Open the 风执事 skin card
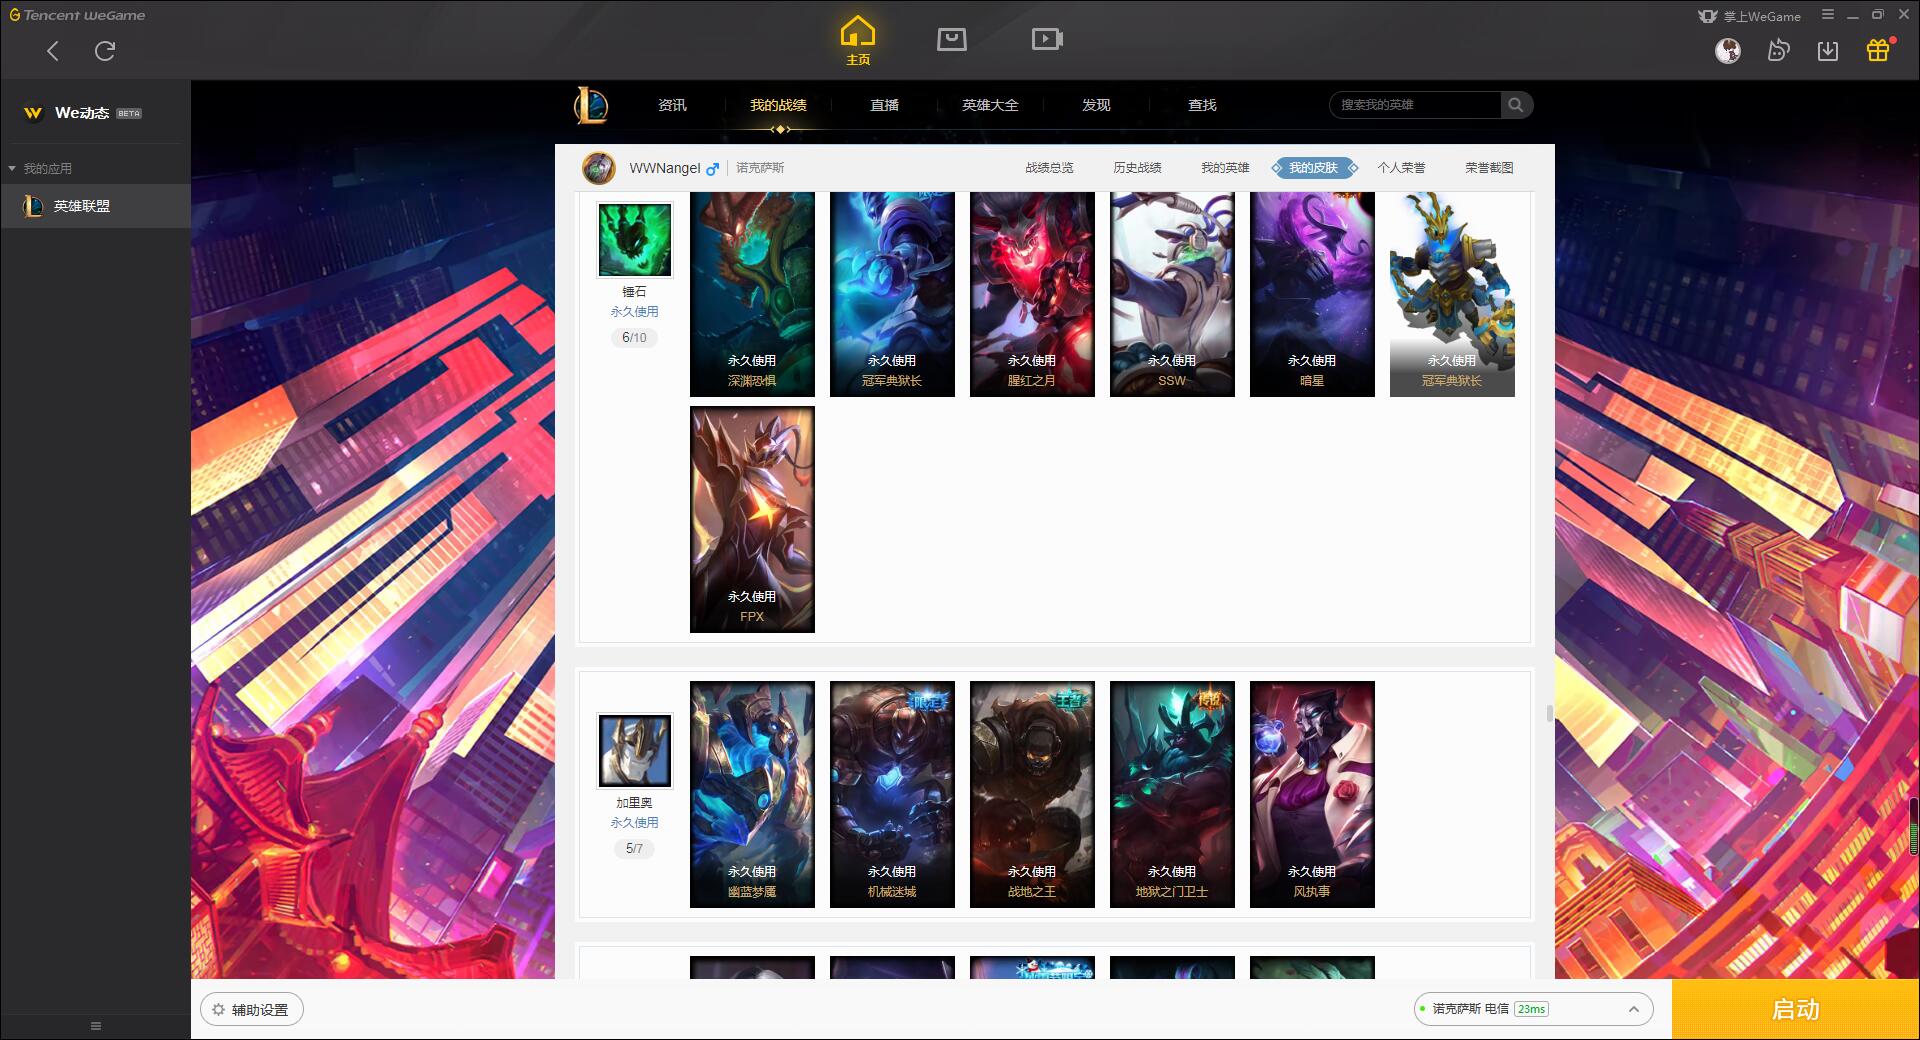 (1312, 794)
